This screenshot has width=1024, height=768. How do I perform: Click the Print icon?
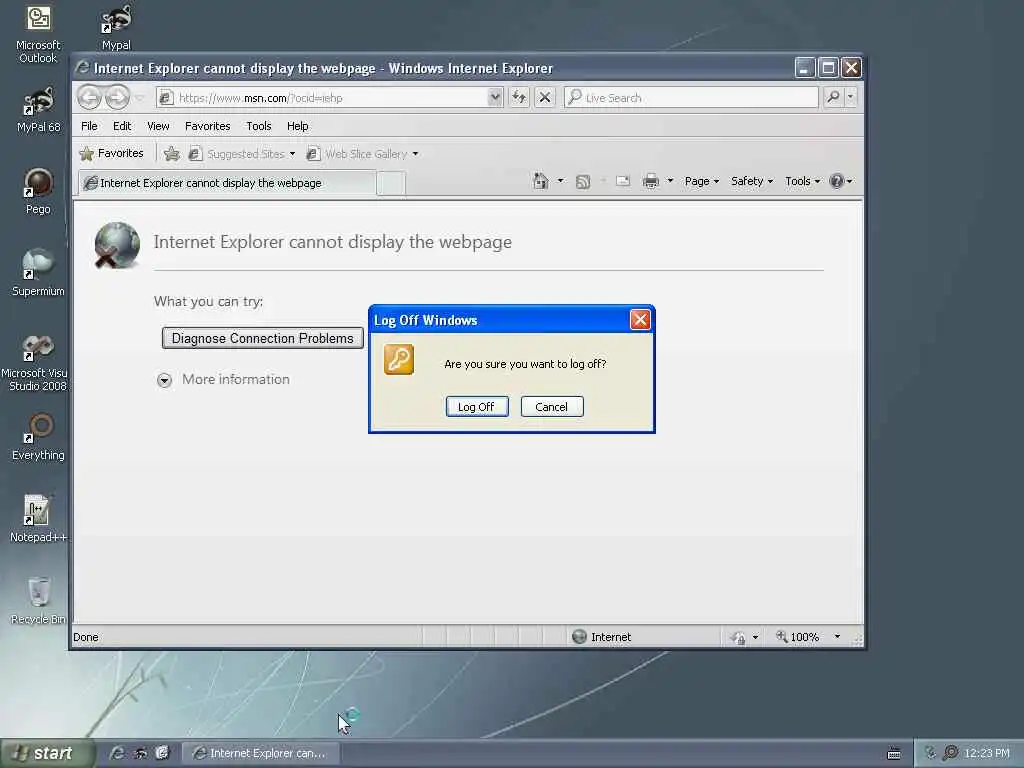650,181
